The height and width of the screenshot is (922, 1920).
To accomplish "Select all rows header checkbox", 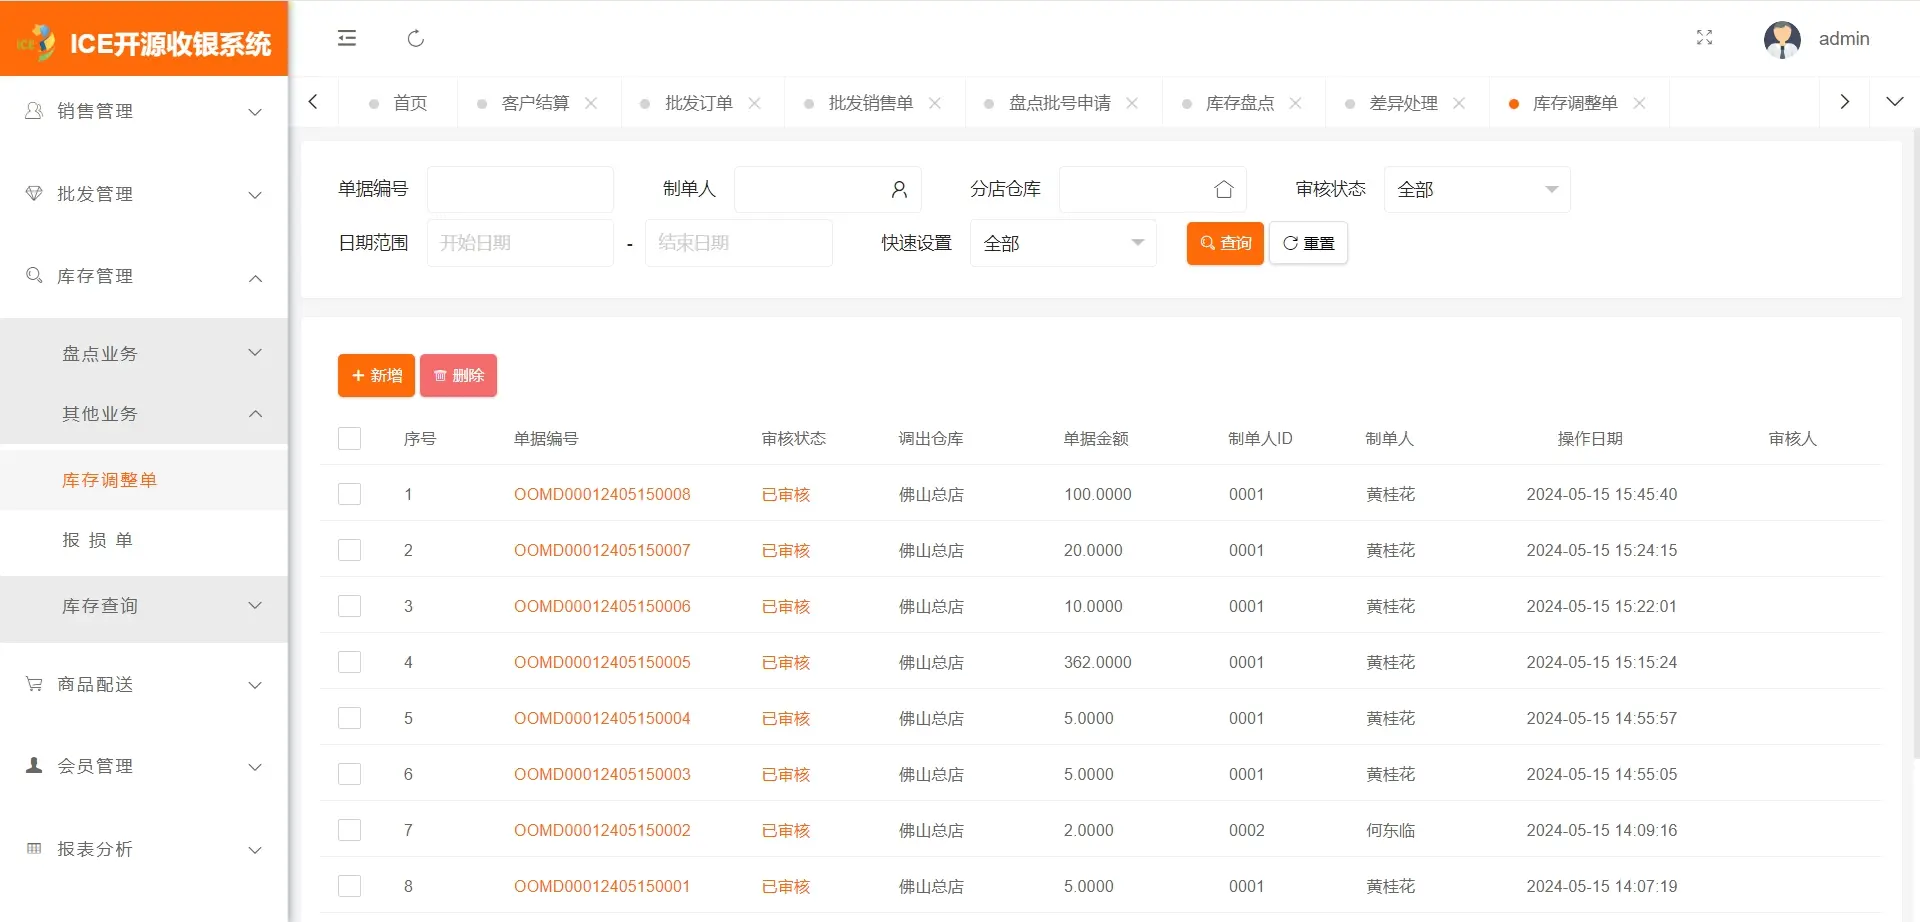I will tap(349, 438).
